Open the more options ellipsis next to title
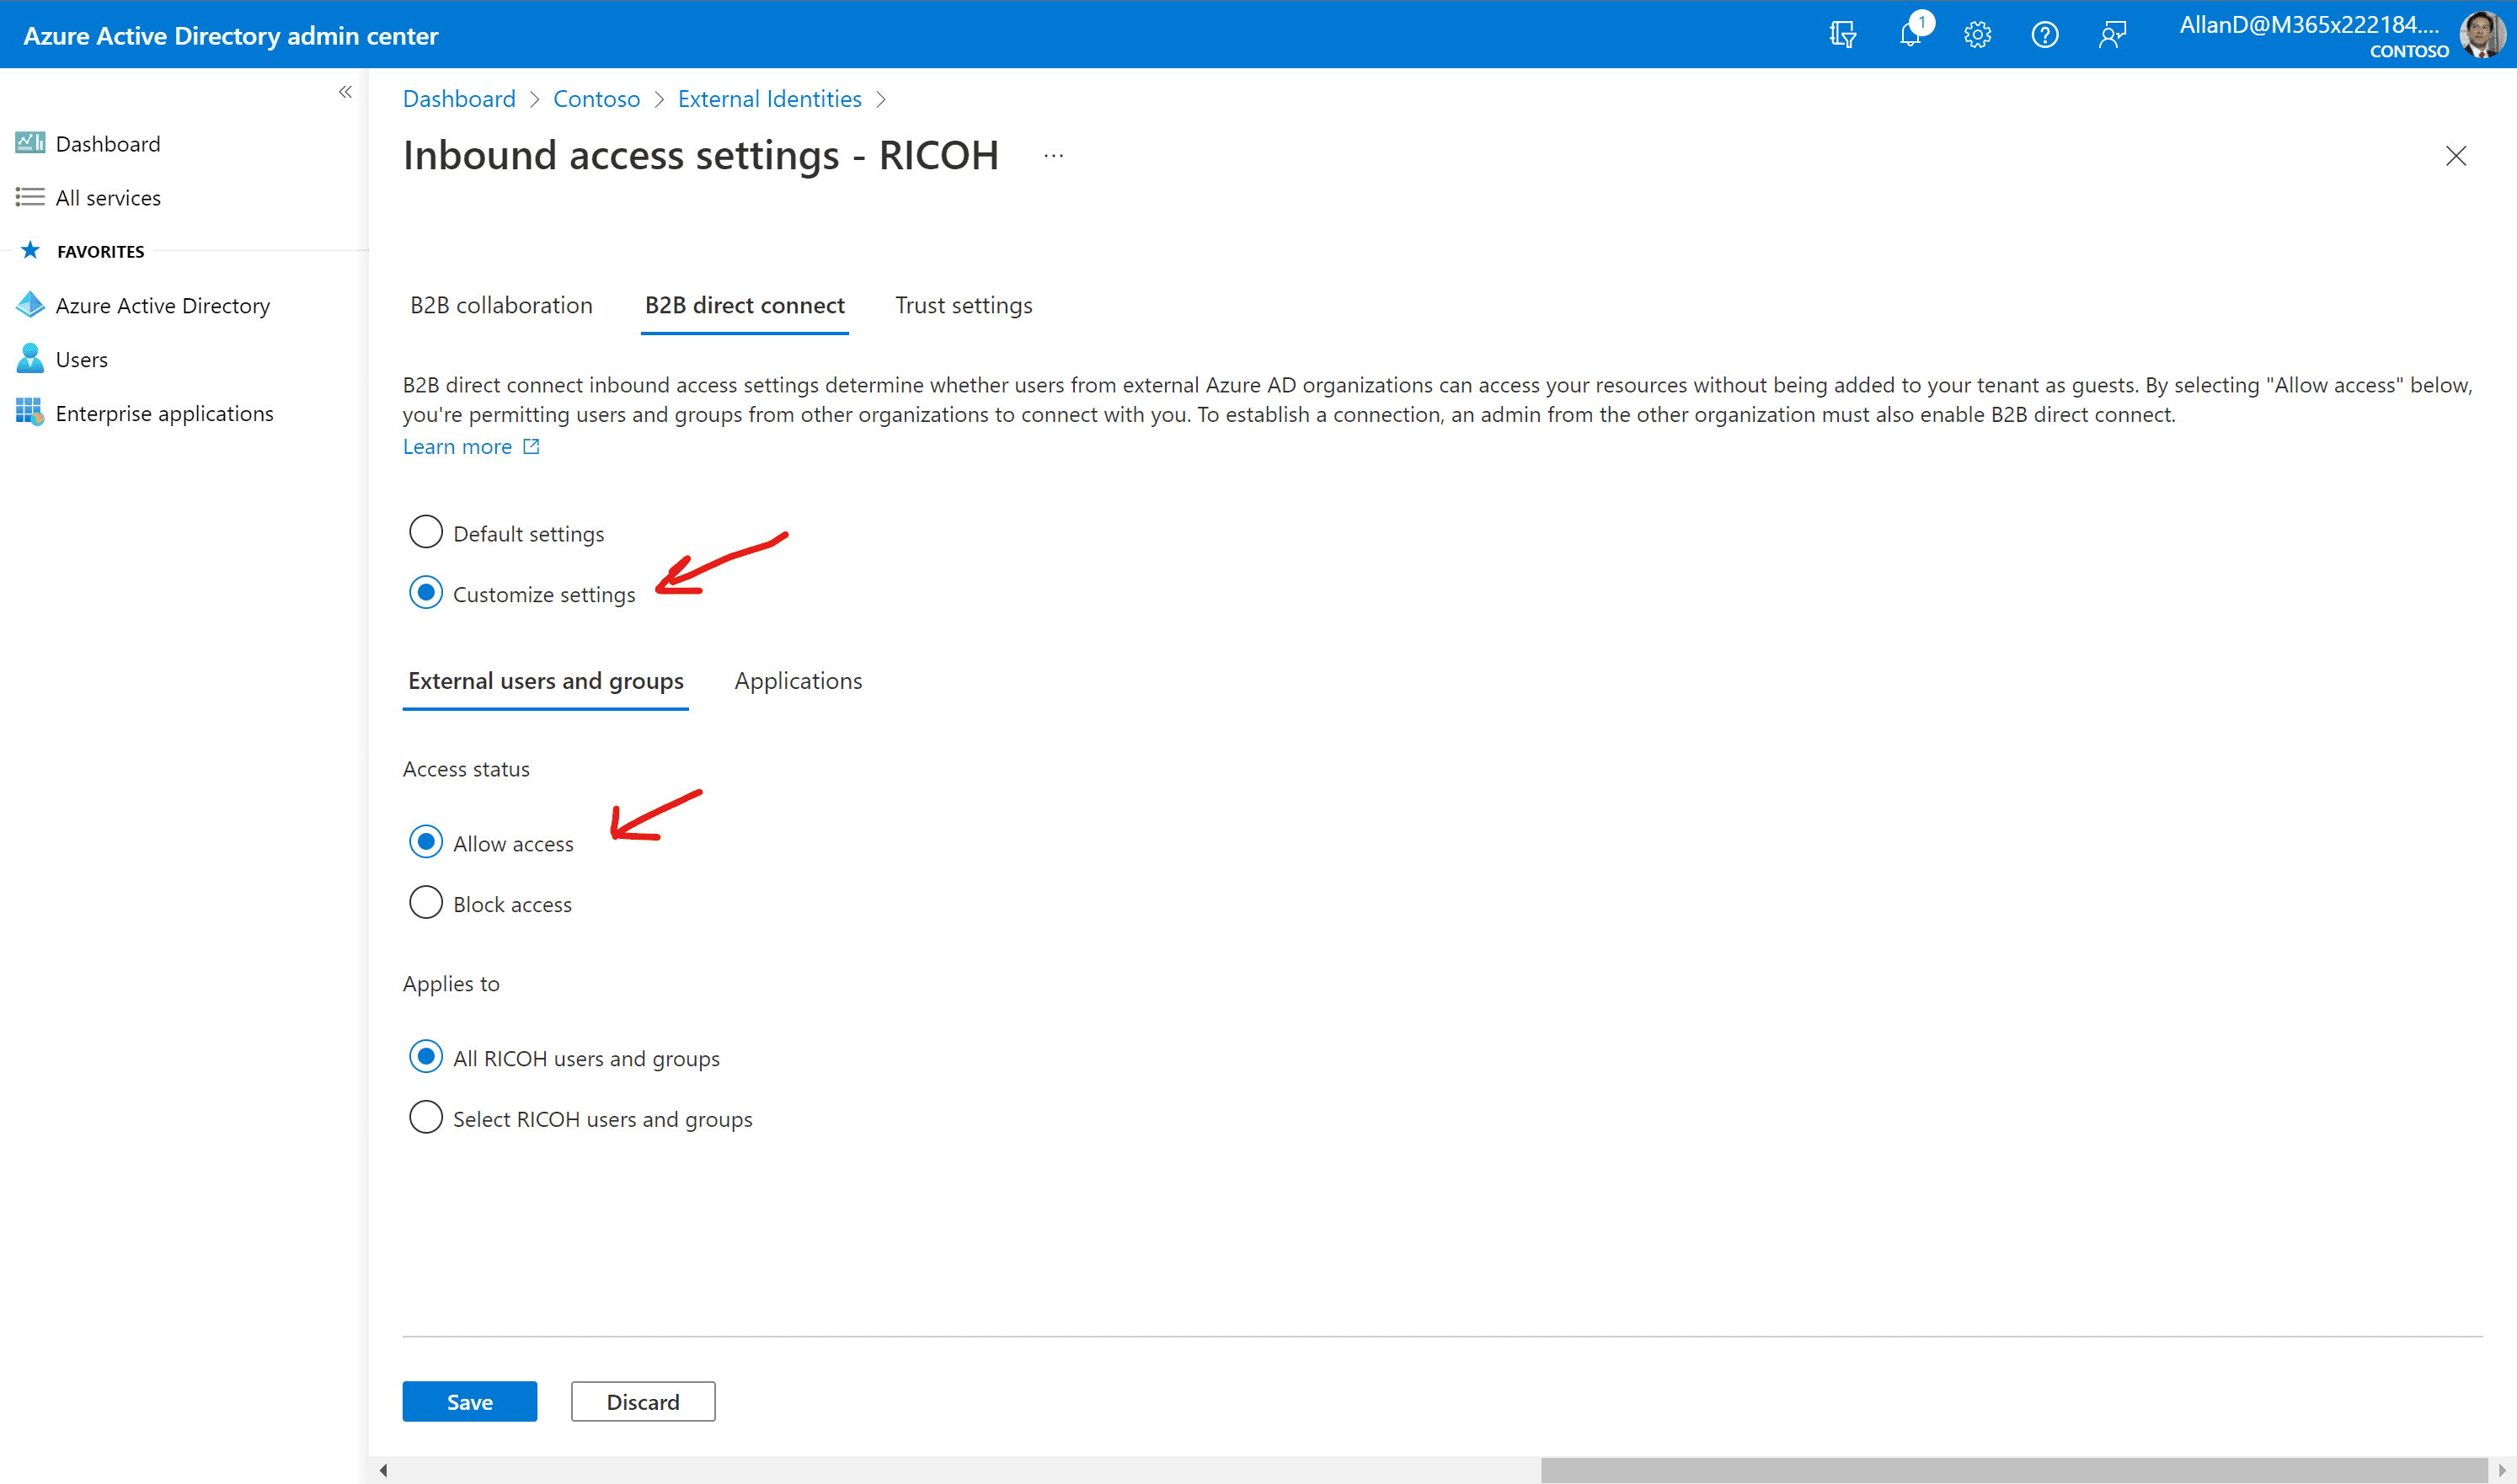The height and width of the screenshot is (1484, 2517). (1053, 156)
